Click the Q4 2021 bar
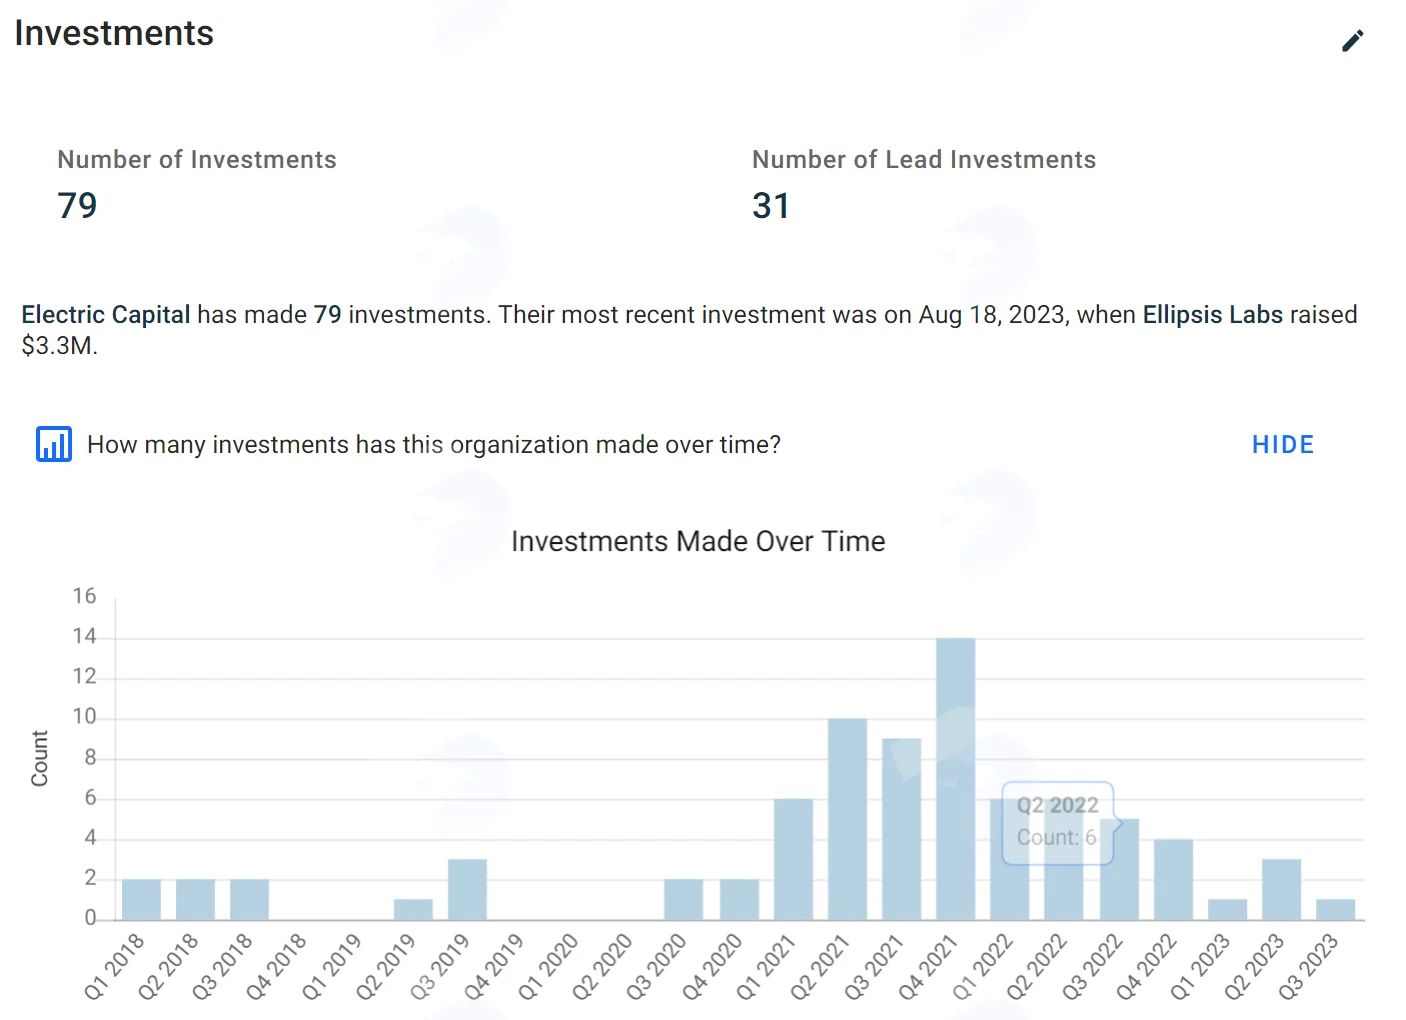1406x1020 pixels. click(x=955, y=779)
